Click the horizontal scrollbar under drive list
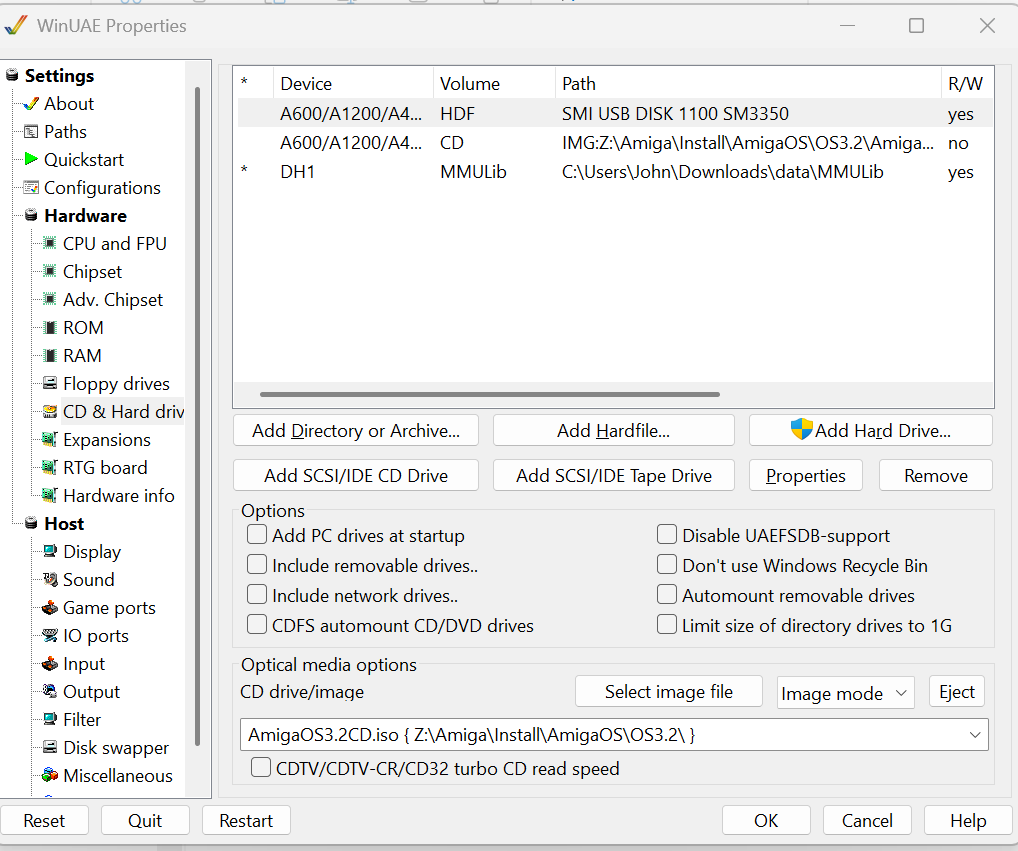The width and height of the screenshot is (1018, 851). pyautogui.click(x=489, y=395)
